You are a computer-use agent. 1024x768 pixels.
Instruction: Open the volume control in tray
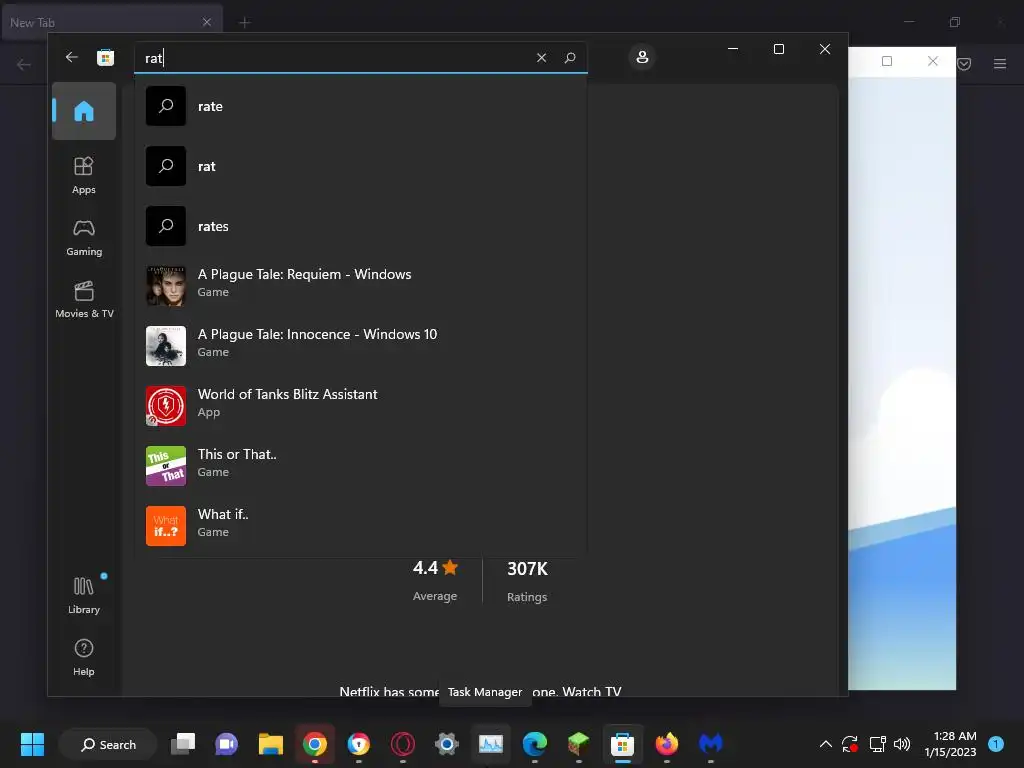pyautogui.click(x=902, y=744)
